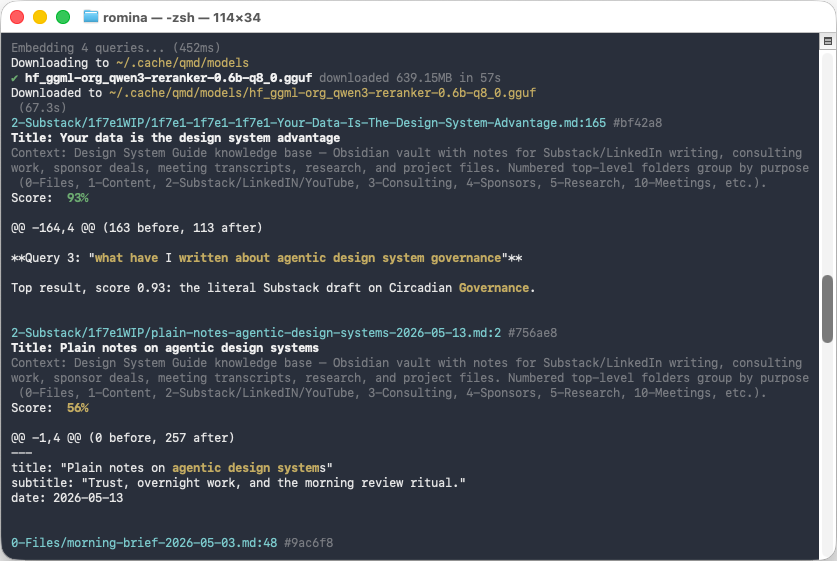
Task: Click the Query 3 line about agentic design governance
Action: 266,258
